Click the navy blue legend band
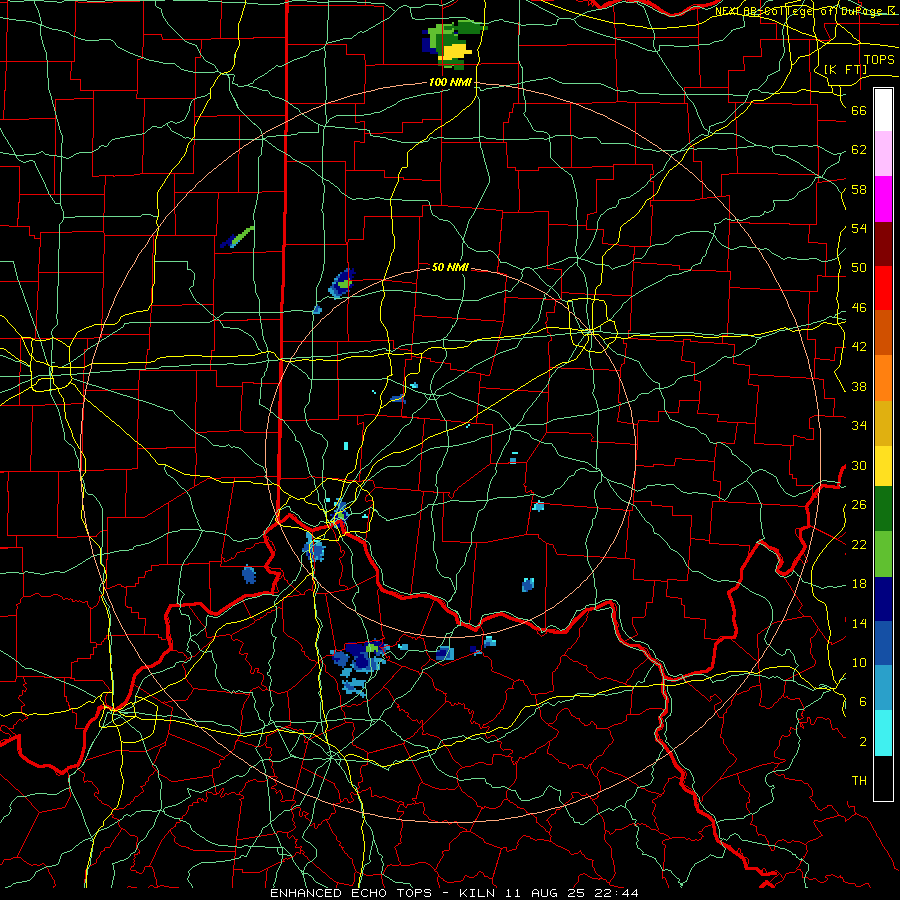Screen dimensions: 900x900 click(883, 599)
